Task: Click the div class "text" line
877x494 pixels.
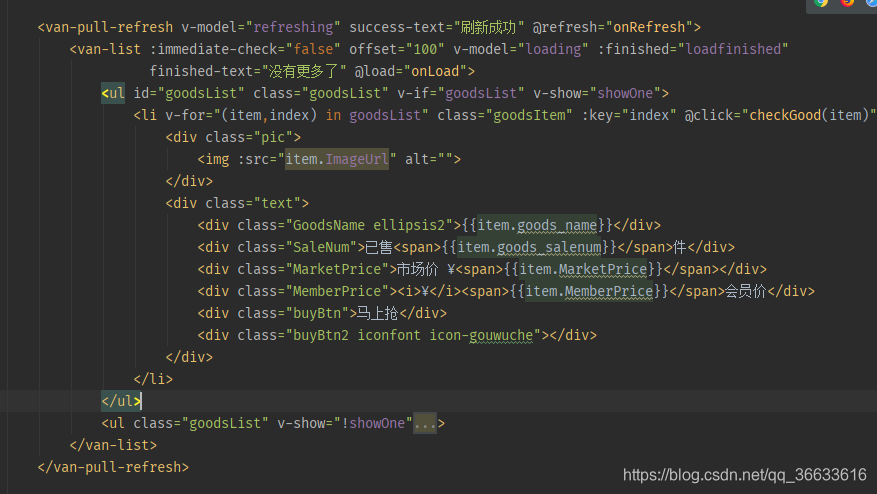Action: pyautogui.click(x=237, y=203)
